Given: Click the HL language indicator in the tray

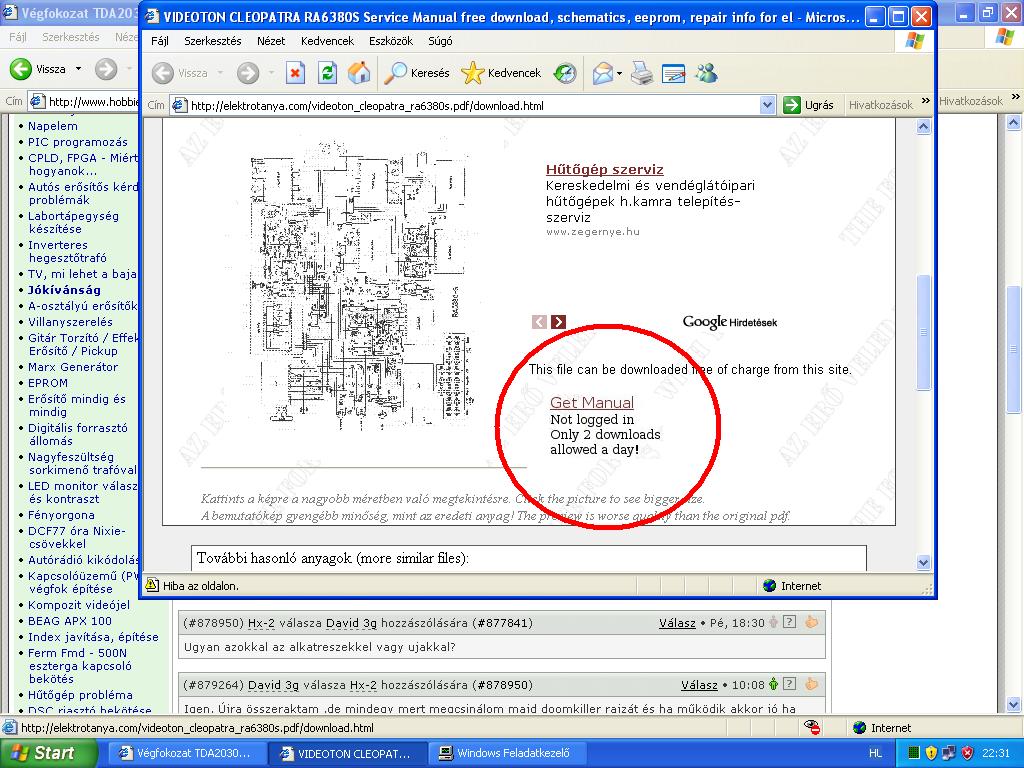Looking at the screenshot, I should [x=876, y=753].
